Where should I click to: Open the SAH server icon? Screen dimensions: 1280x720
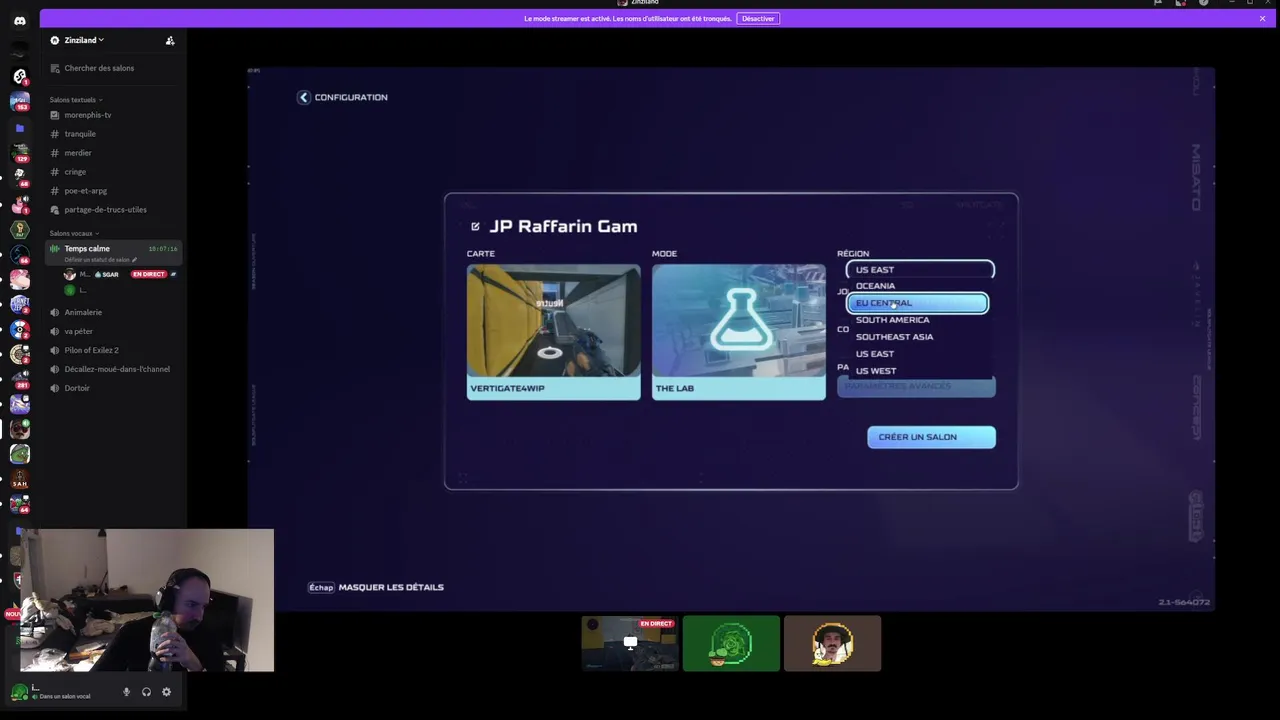(19, 480)
